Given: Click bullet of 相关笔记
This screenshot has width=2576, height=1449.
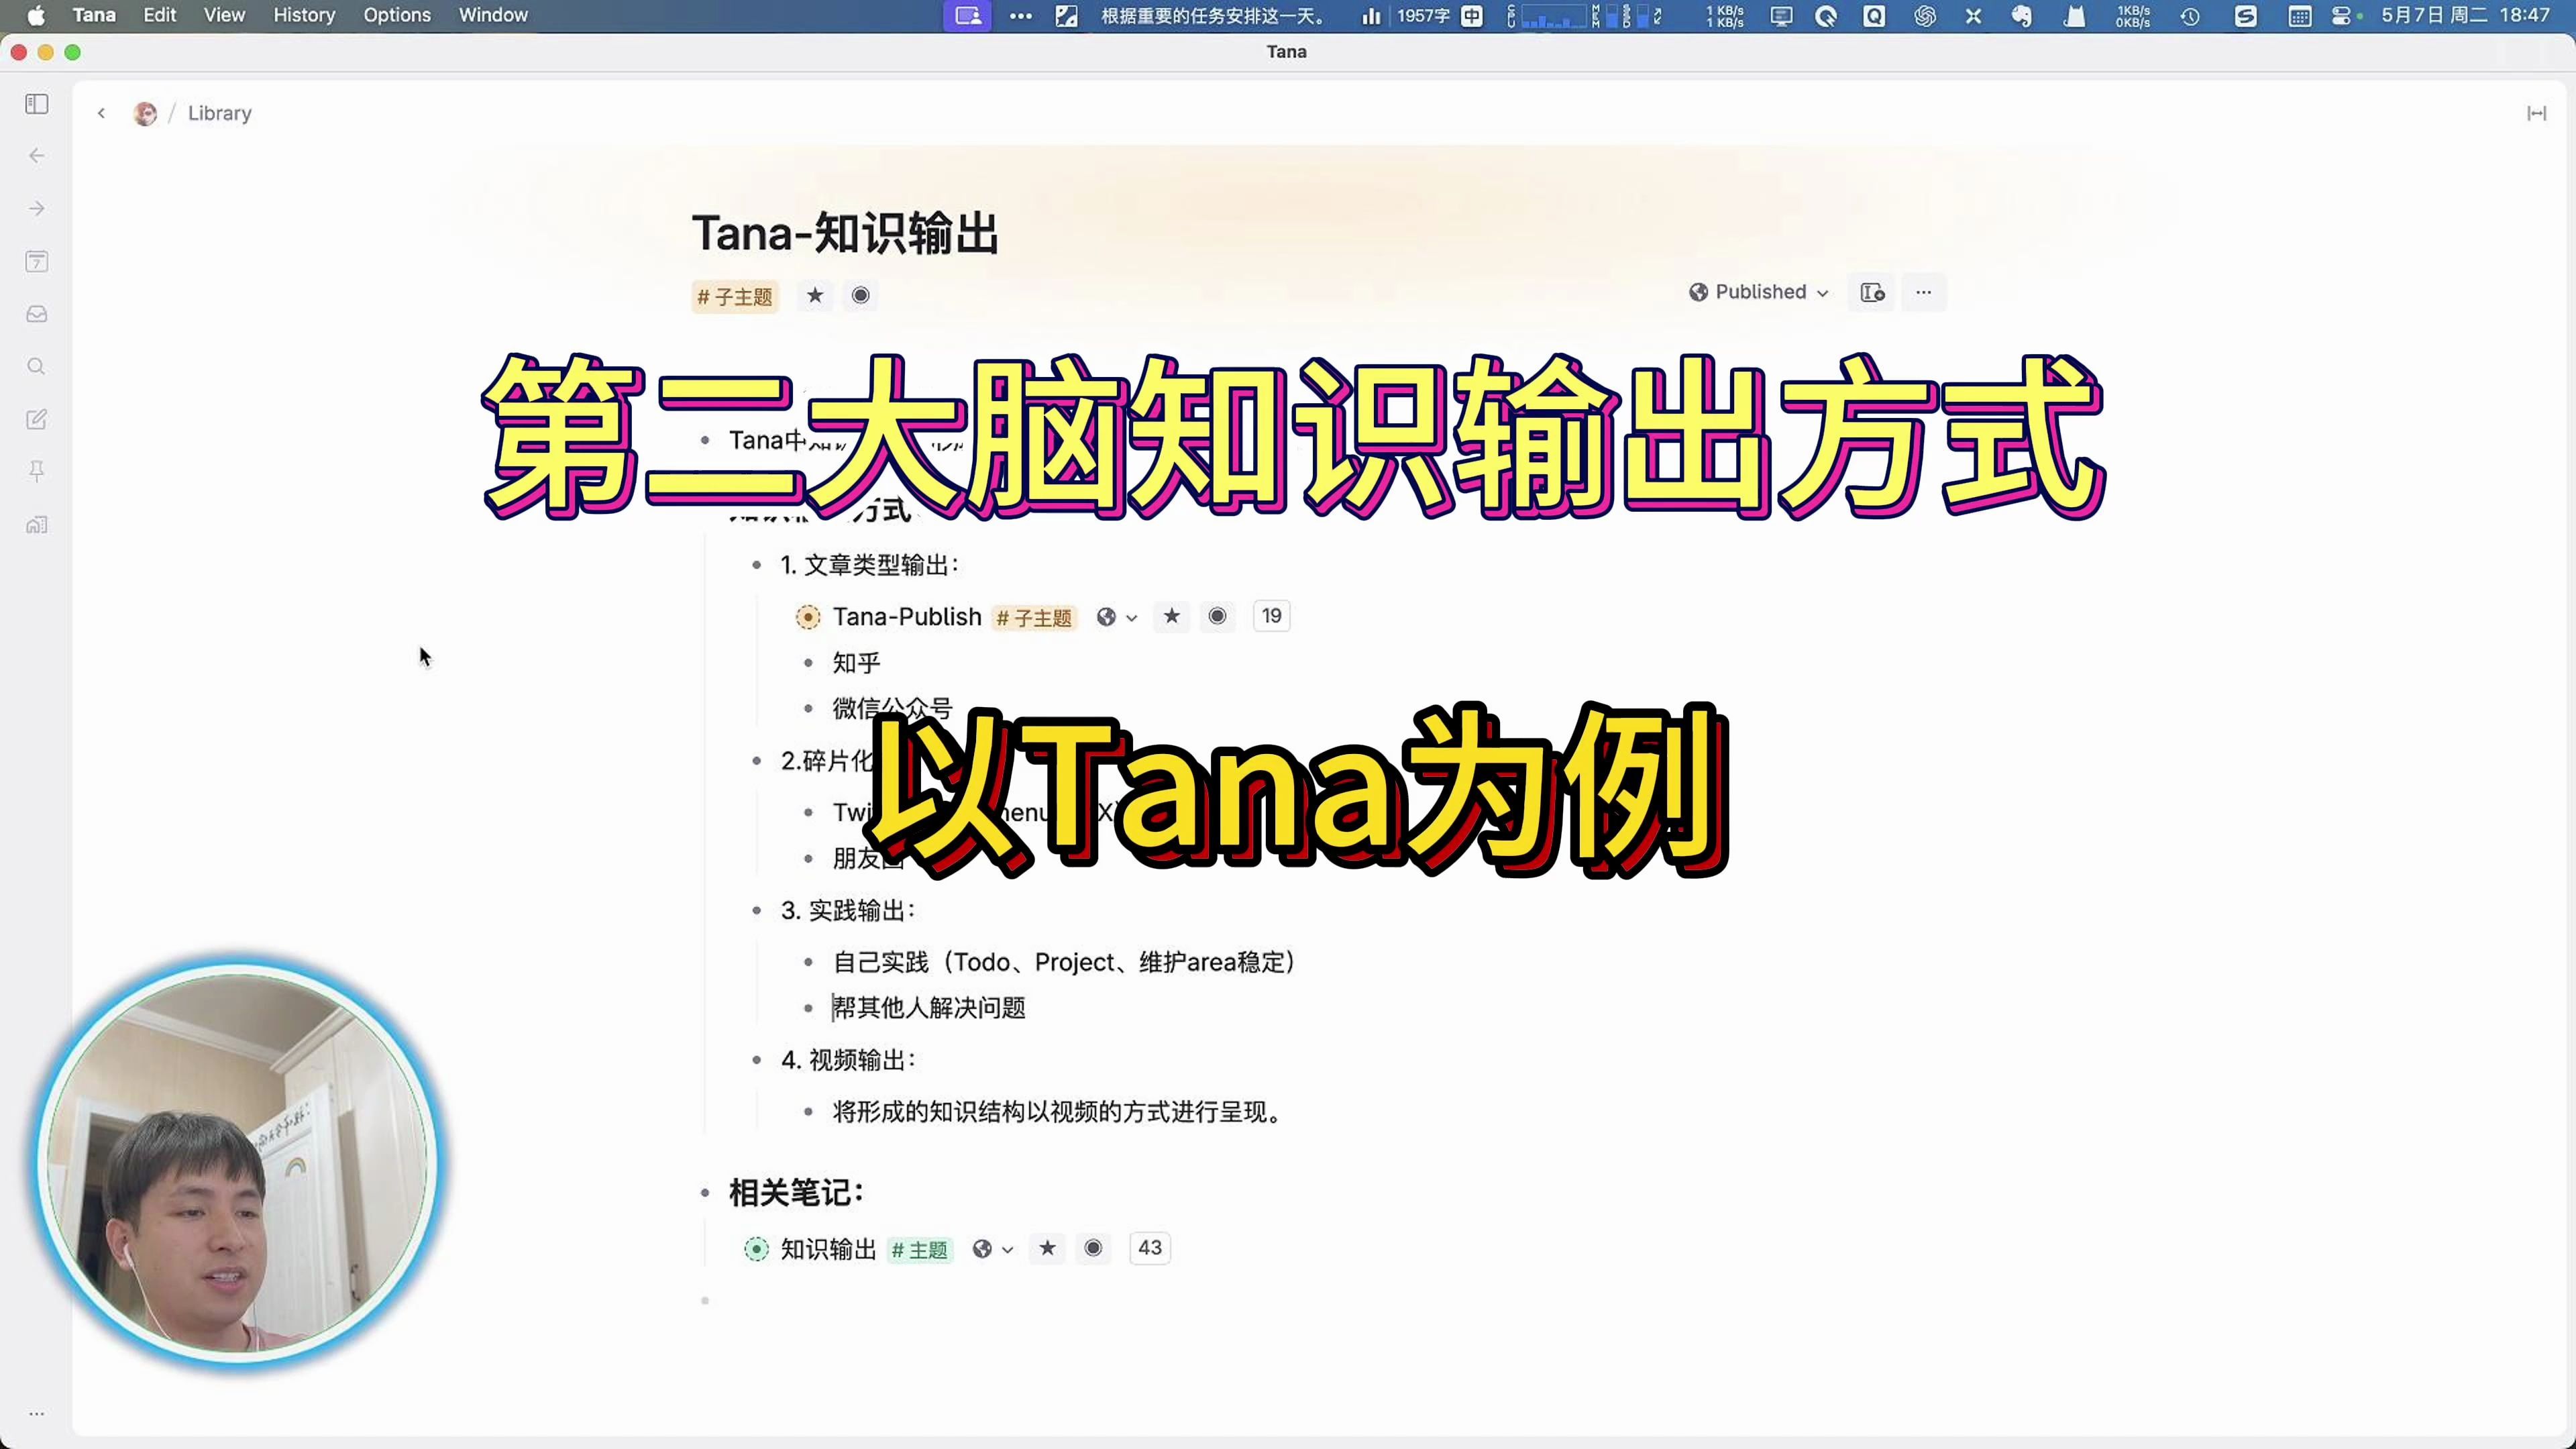Looking at the screenshot, I should 705,1193.
